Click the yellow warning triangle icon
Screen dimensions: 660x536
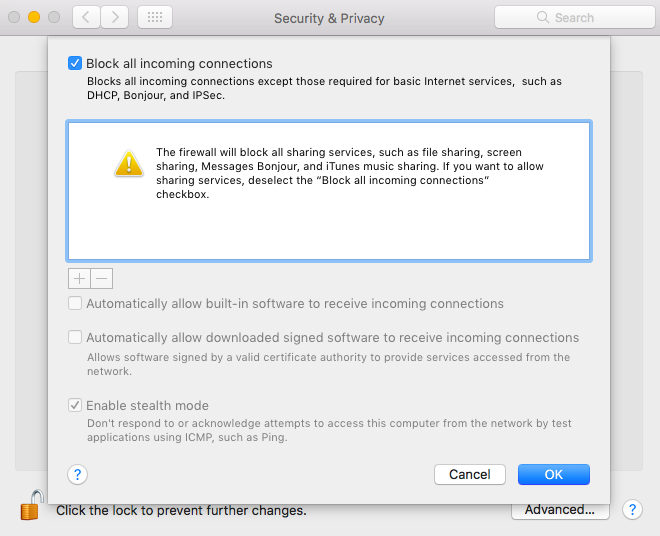tap(129, 163)
